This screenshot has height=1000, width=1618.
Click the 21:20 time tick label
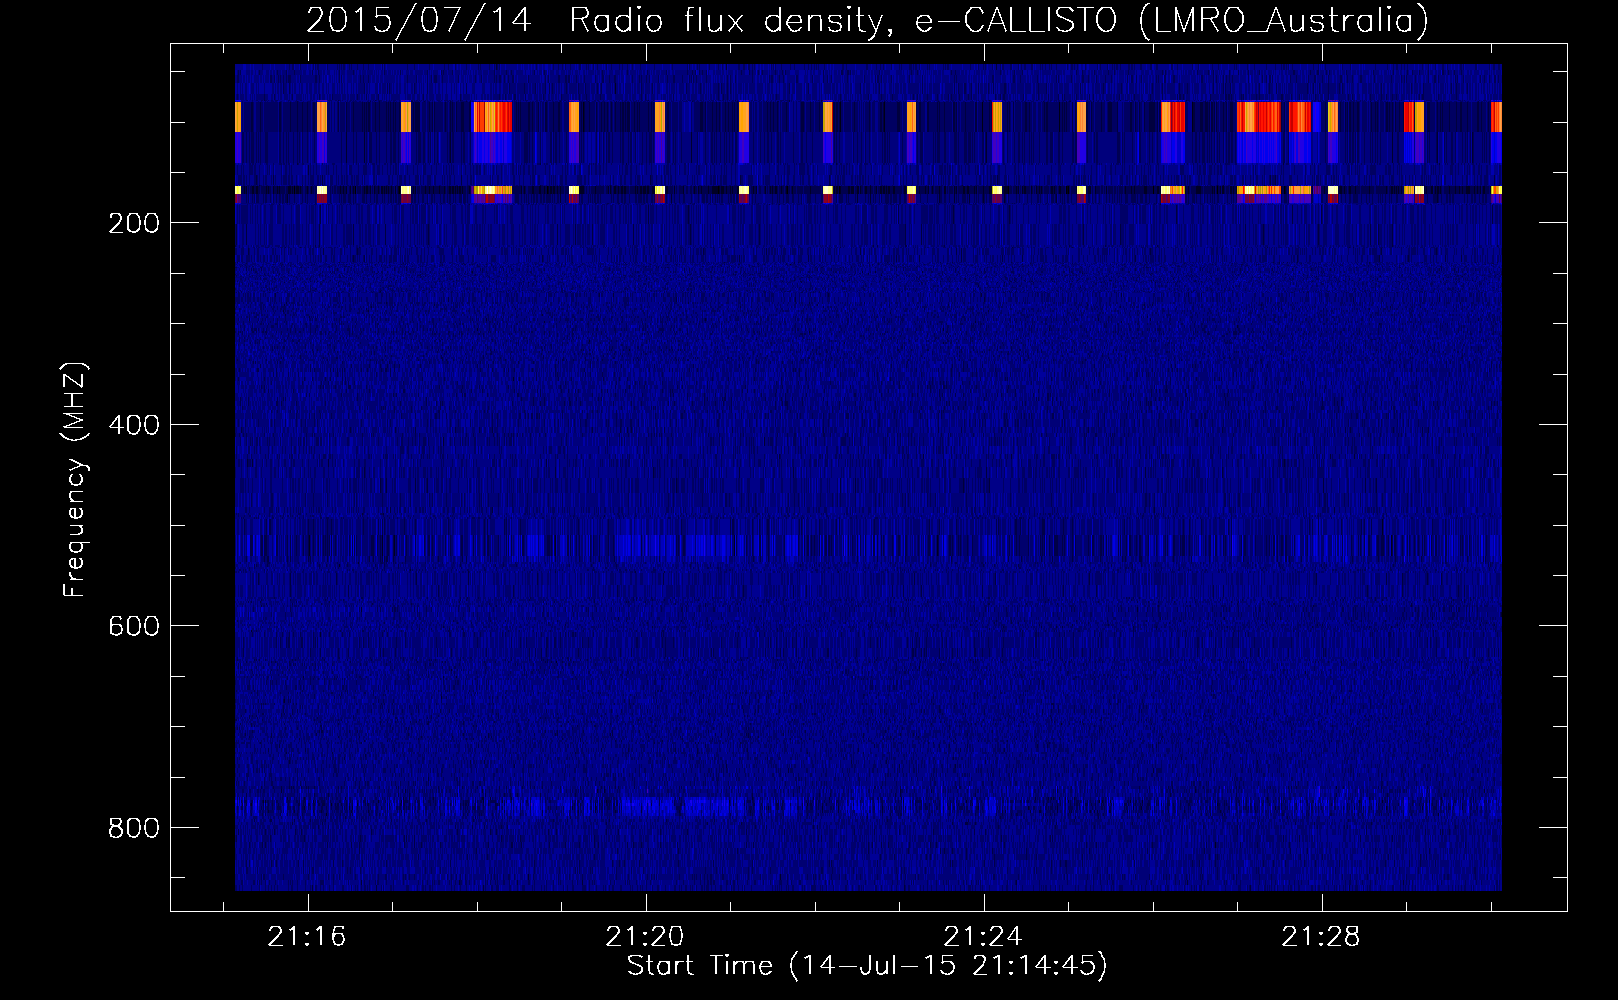(x=645, y=937)
